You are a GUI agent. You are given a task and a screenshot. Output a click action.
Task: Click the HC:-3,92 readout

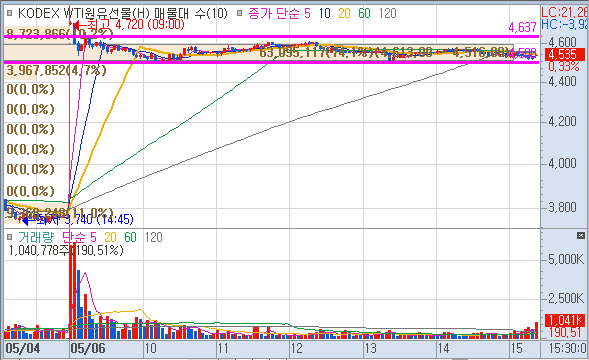[565, 24]
